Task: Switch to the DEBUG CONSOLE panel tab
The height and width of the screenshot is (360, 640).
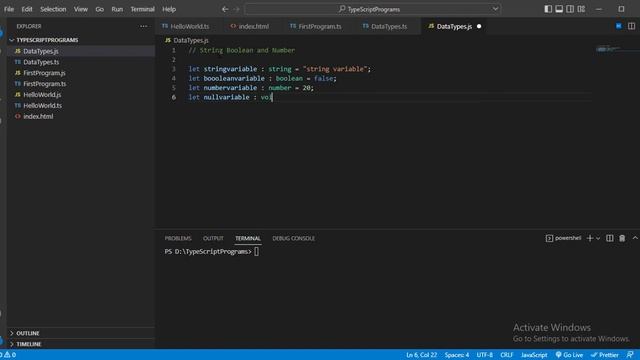Action: (293, 238)
